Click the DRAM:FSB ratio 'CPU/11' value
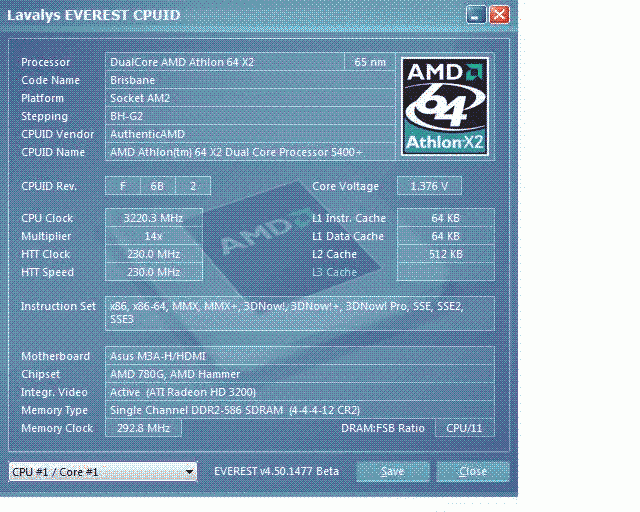 464,428
